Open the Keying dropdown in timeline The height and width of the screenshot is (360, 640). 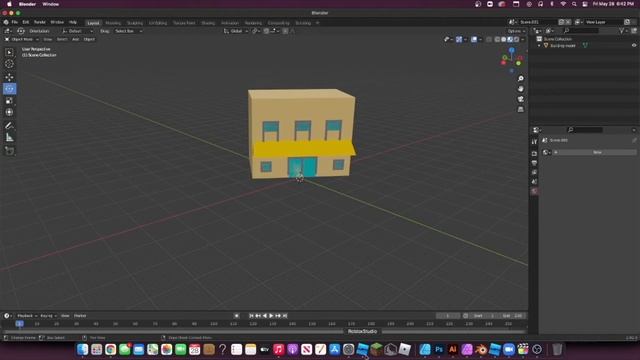tap(48, 316)
